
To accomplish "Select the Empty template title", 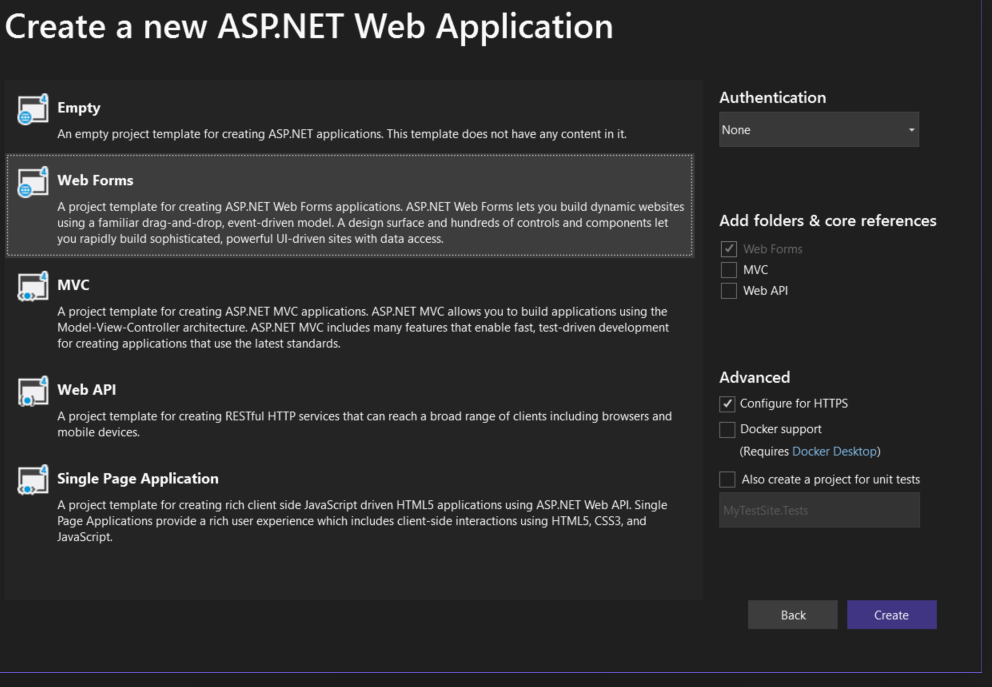I will pyautogui.click(x=78, y=108).
